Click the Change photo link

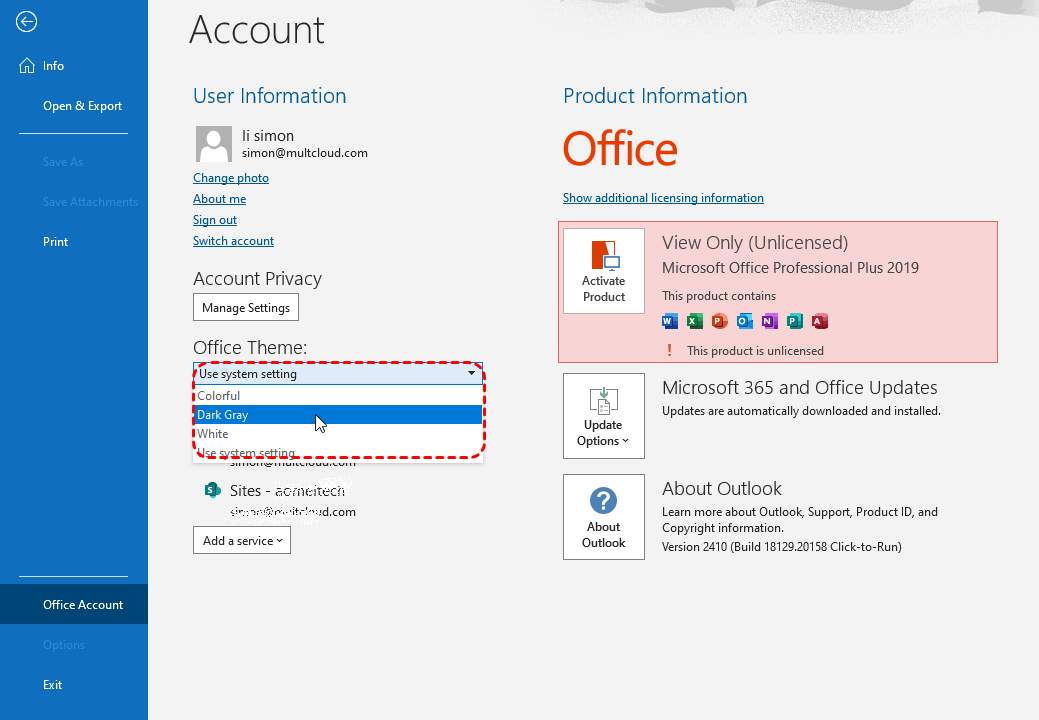tap(231, 178)
